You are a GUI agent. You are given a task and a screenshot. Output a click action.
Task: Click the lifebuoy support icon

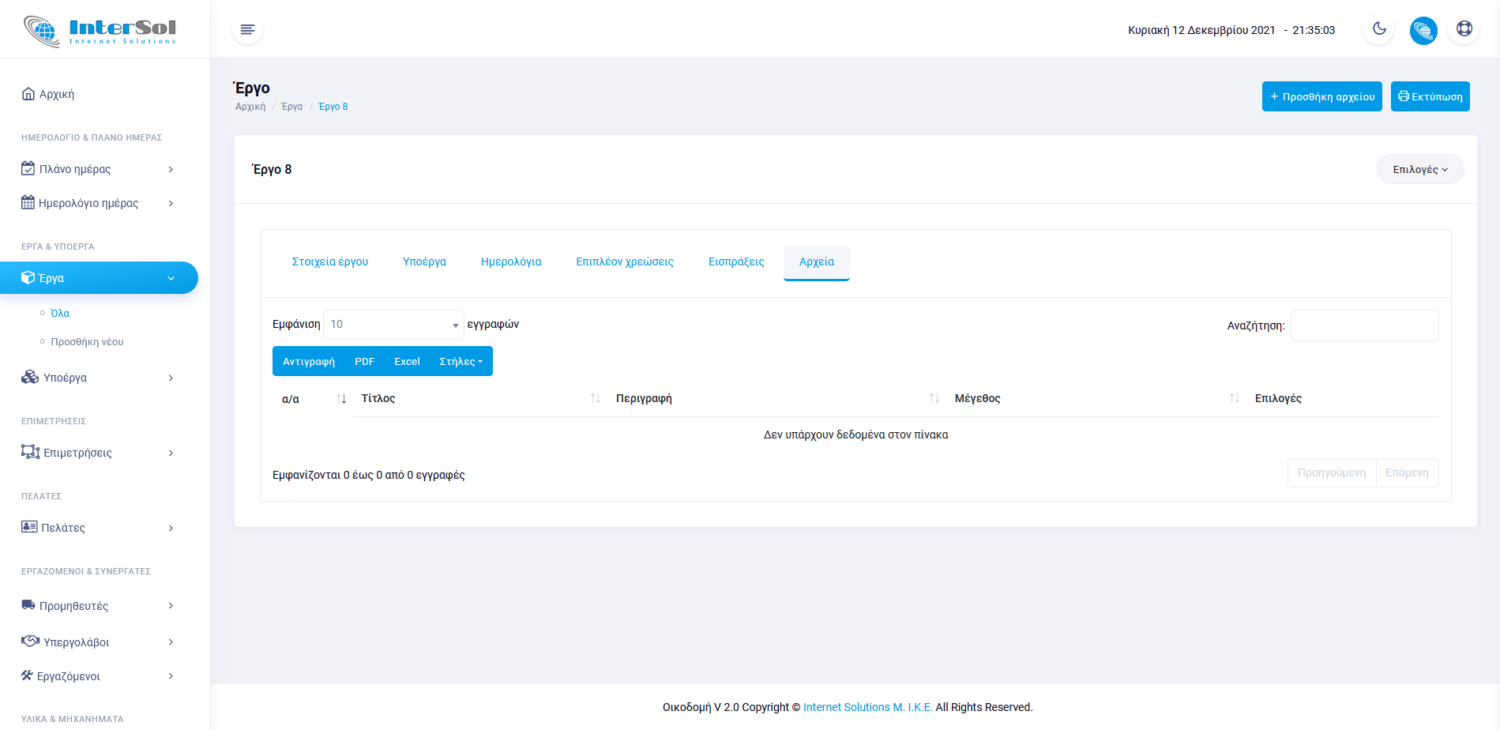coord(1464,29)
